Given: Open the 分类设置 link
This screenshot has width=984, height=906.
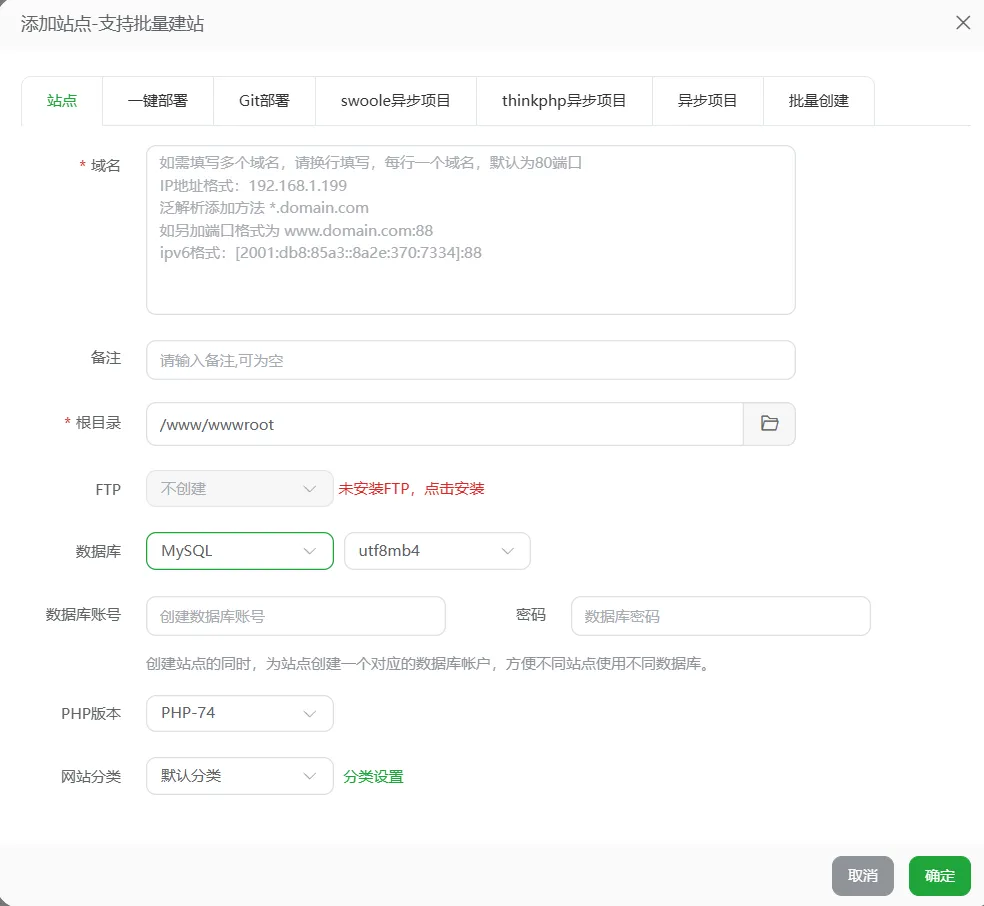Looking at the screenshot, I should click(x=373, y=777).
